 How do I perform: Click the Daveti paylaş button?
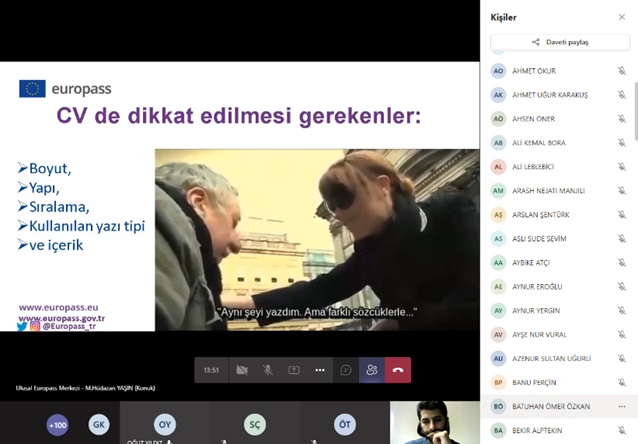click(560, 42)
